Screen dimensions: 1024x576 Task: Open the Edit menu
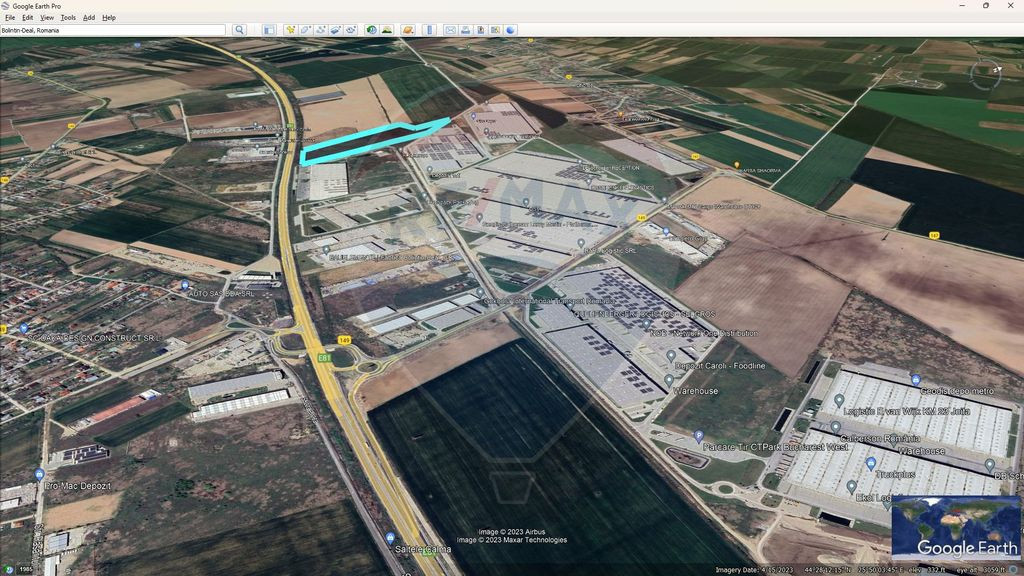click(x=27, y=18)
